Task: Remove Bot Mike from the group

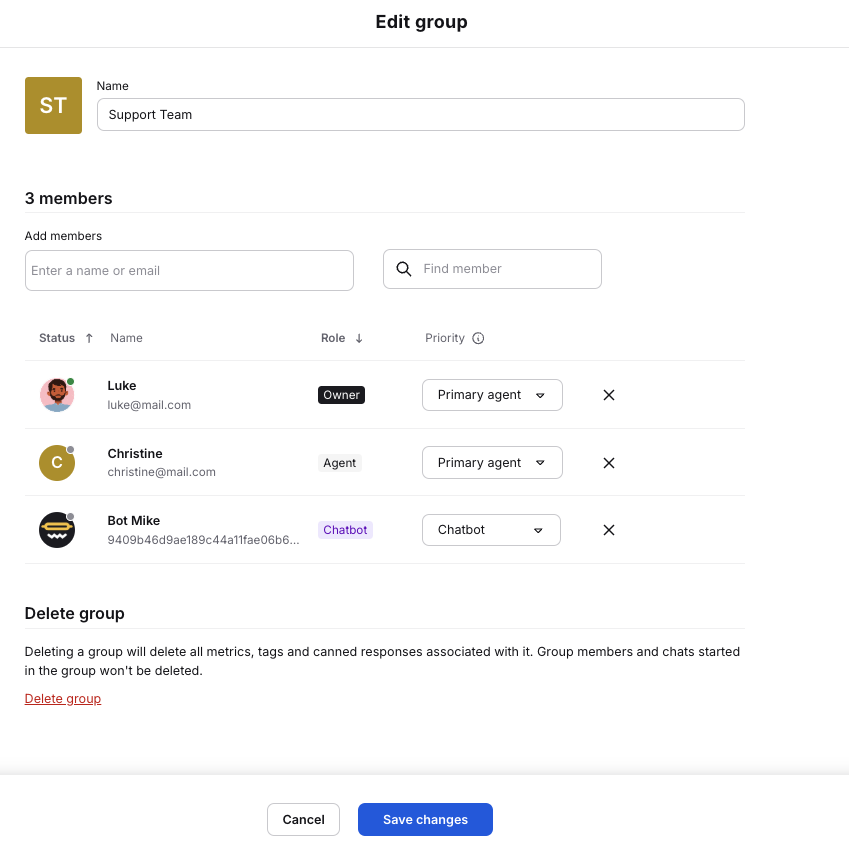Action: click(x=608, y=530)
